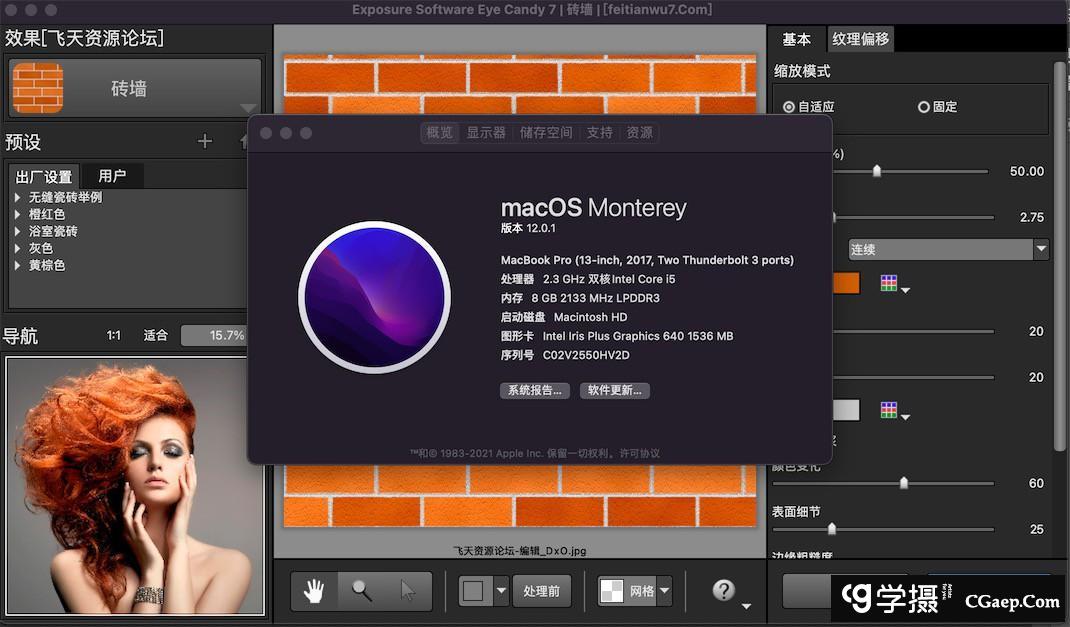
Task: Select the 固定 scaling radio button
Action: (x=925, y=106)
